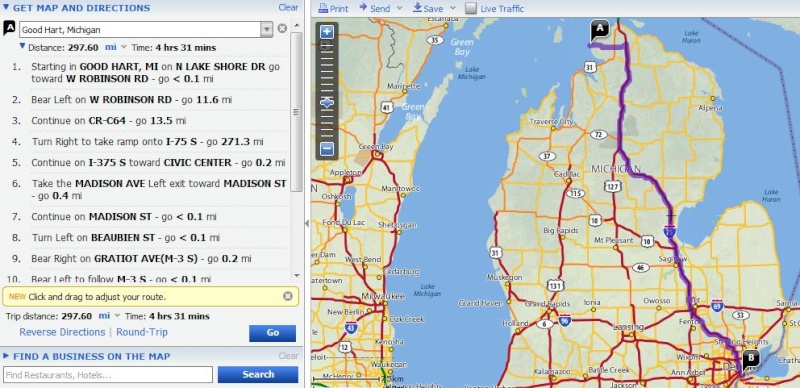Image resolution: width=800 pixels, height=388 pixels.
Task: Click the Print icon in the toolbar
Action: pos(323,8)
